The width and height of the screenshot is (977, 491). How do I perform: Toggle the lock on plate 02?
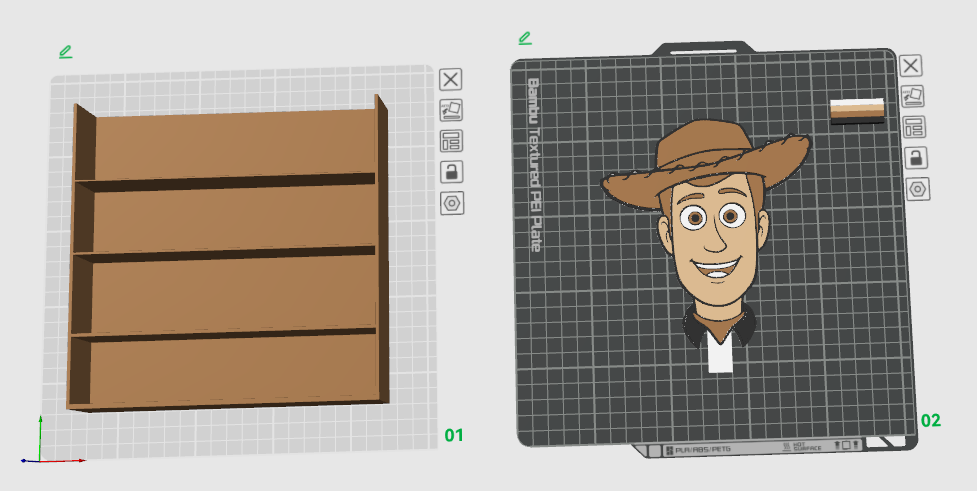[915, 158]
